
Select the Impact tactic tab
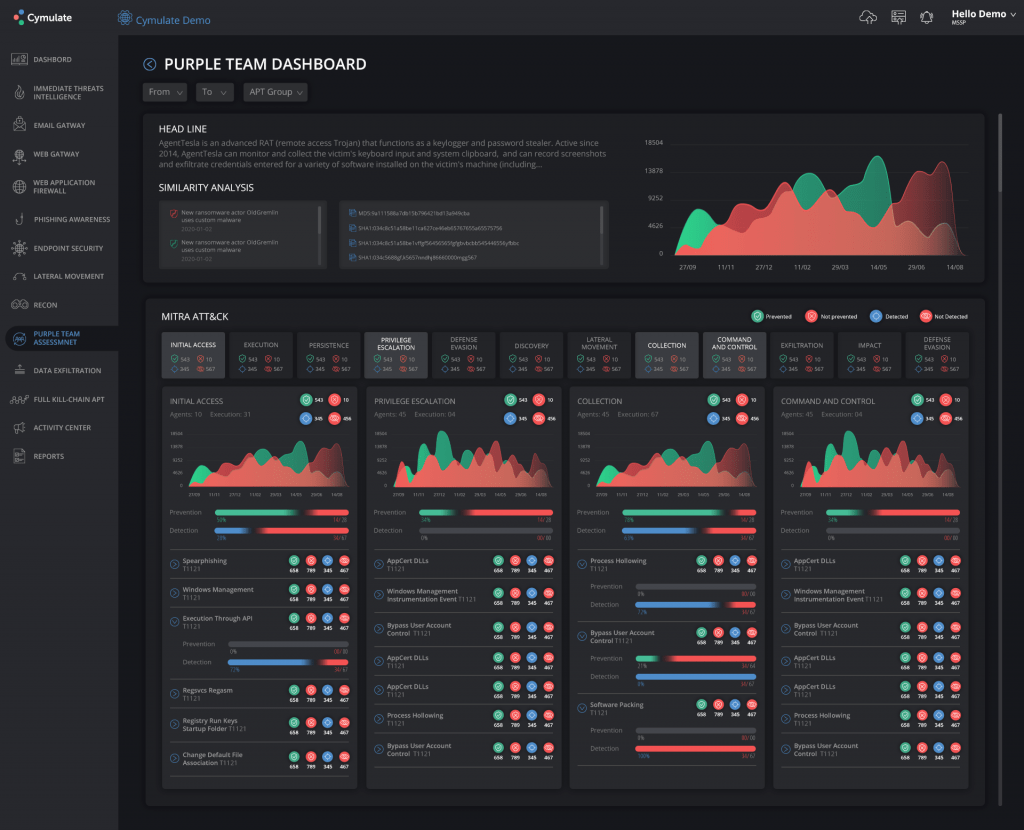click(x=869, y=355)
